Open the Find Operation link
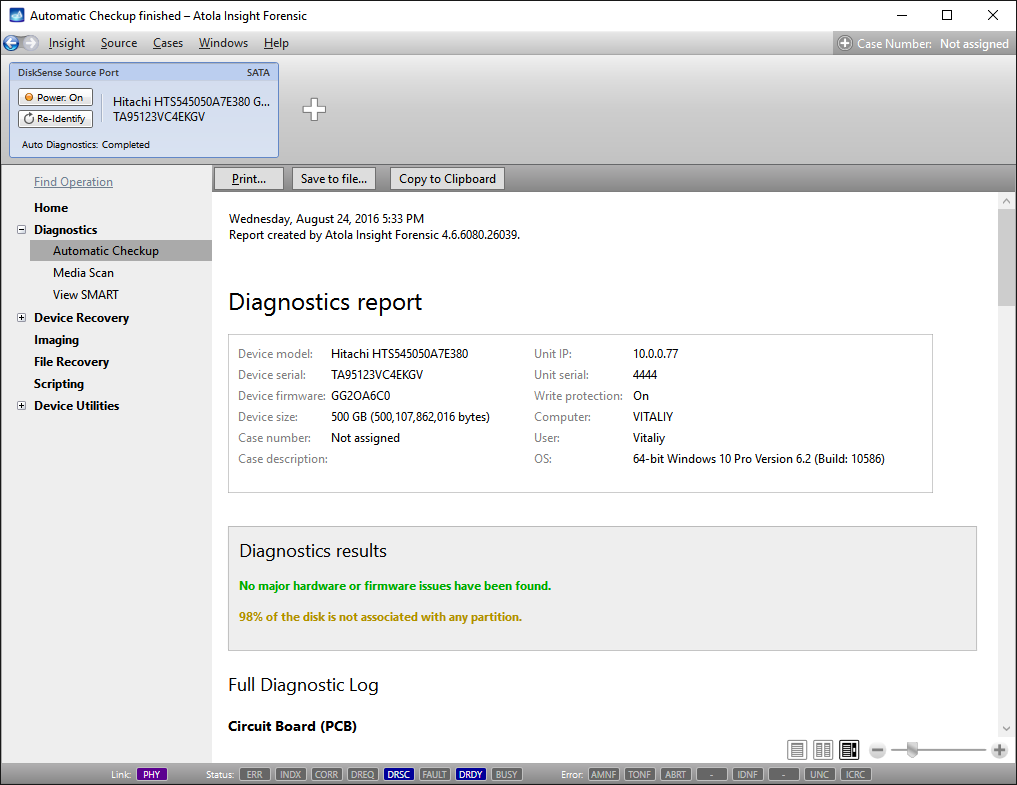 (73, 182)
